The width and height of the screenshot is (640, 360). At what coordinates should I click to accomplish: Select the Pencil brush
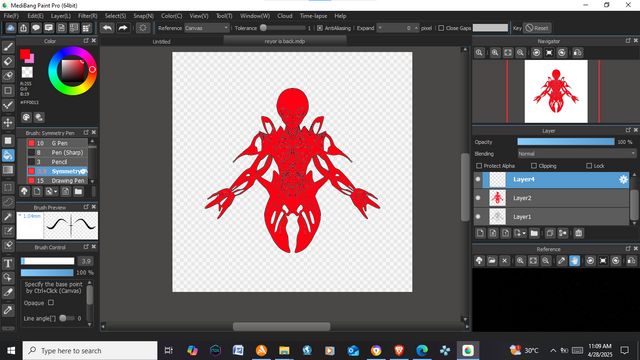(x=57, y=162)
